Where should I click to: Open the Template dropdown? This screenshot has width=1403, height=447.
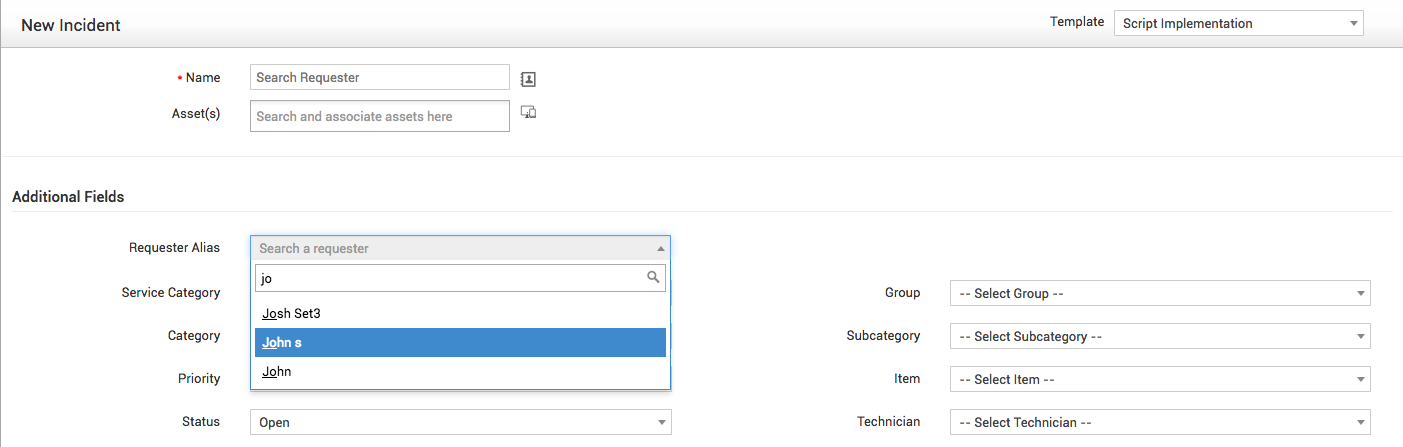coord(1239,23)
